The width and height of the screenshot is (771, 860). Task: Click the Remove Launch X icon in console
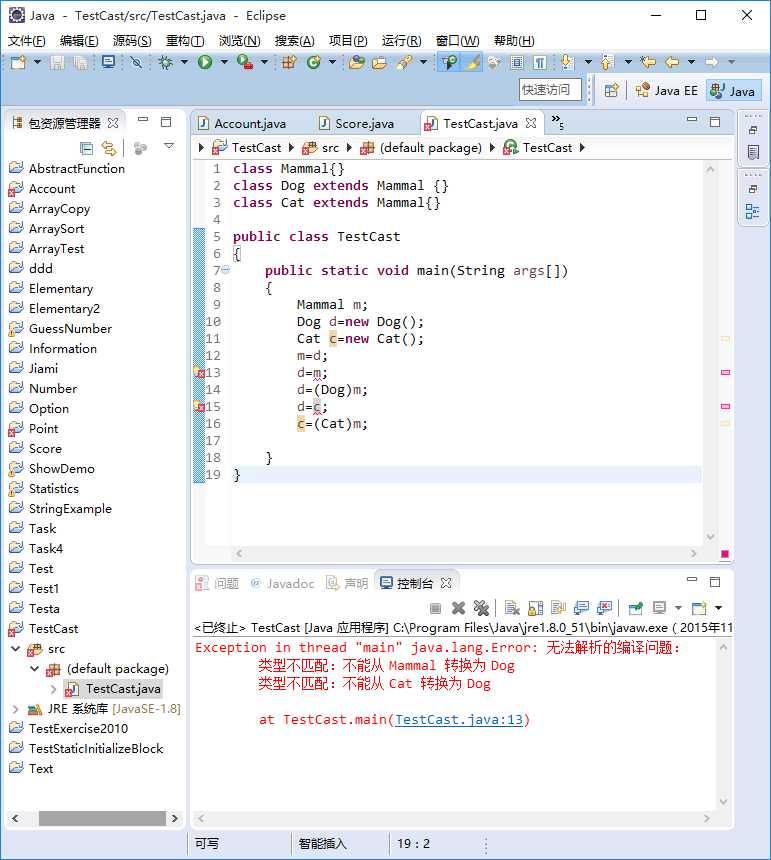tap(458, 608)
